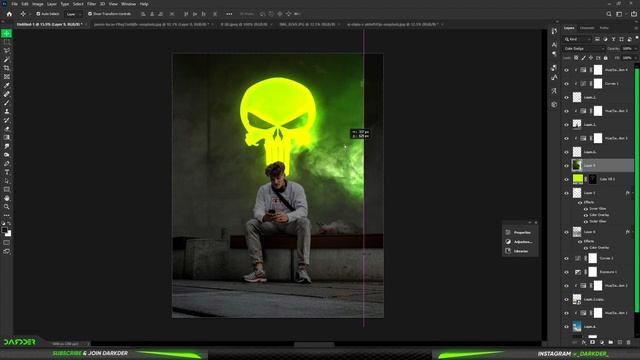Select the Frame tool
Image resolution: width=640 pixels, height=360 pixels.
tap(7, 77)
